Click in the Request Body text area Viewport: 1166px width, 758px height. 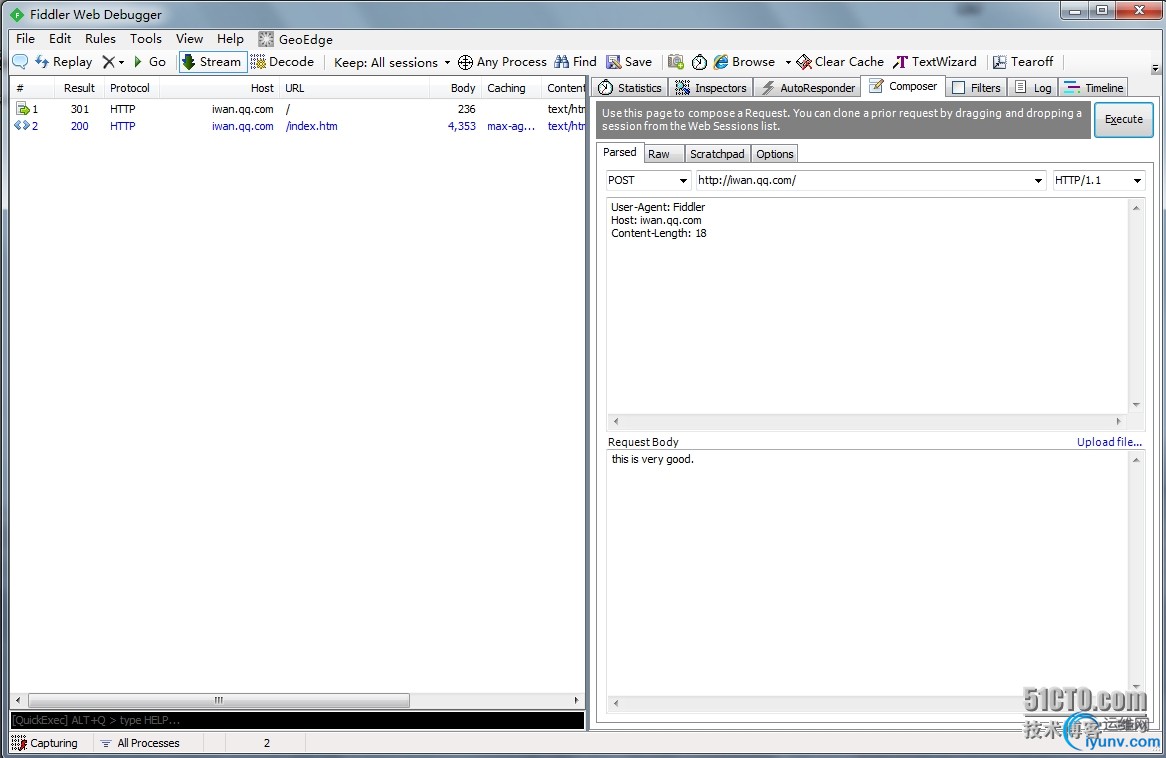(868, 573)
